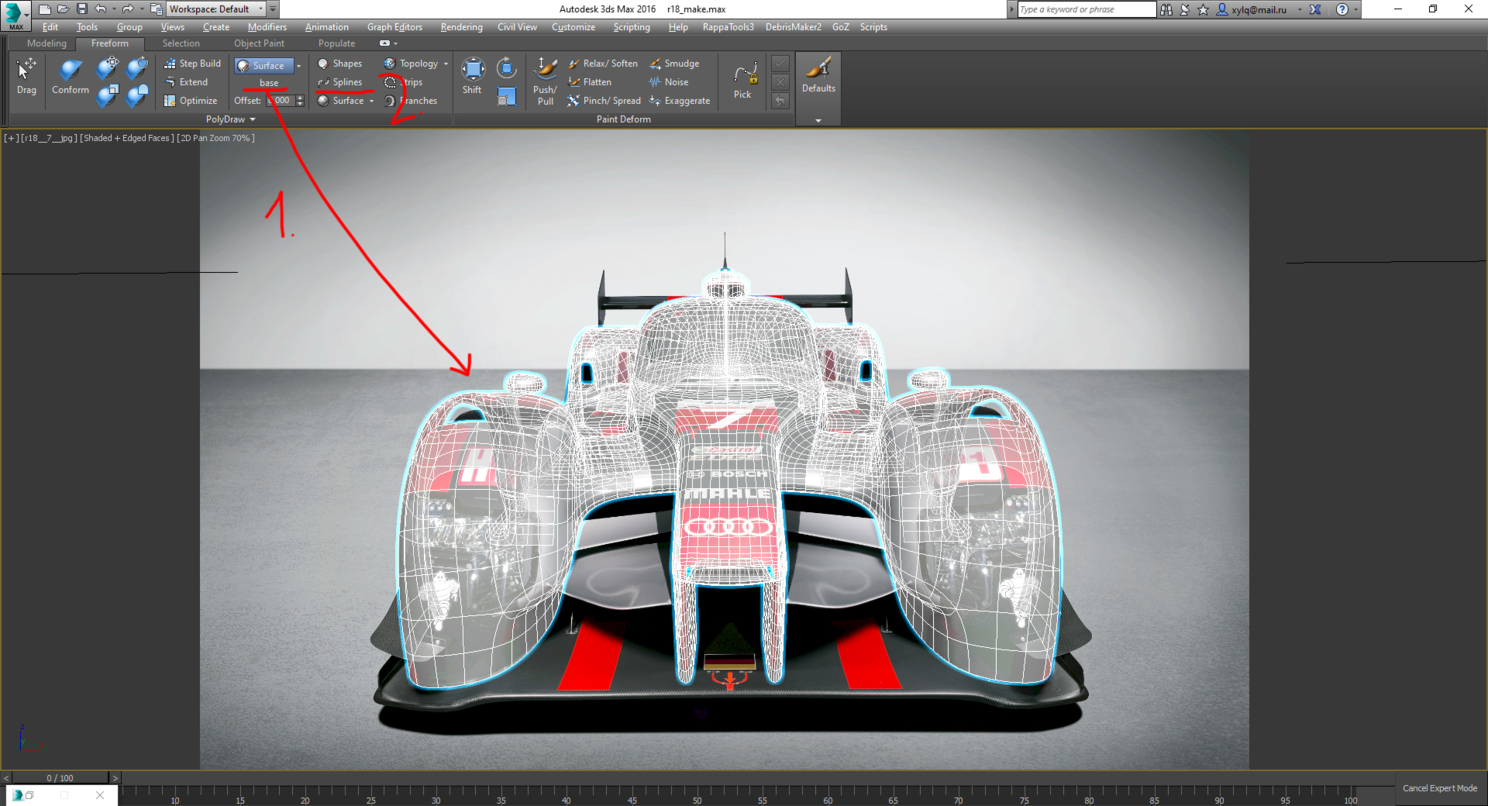This screenshot has height=806, width=1488.
Task: Open the Workspace: Default dropdown
Action: point(216,9)
